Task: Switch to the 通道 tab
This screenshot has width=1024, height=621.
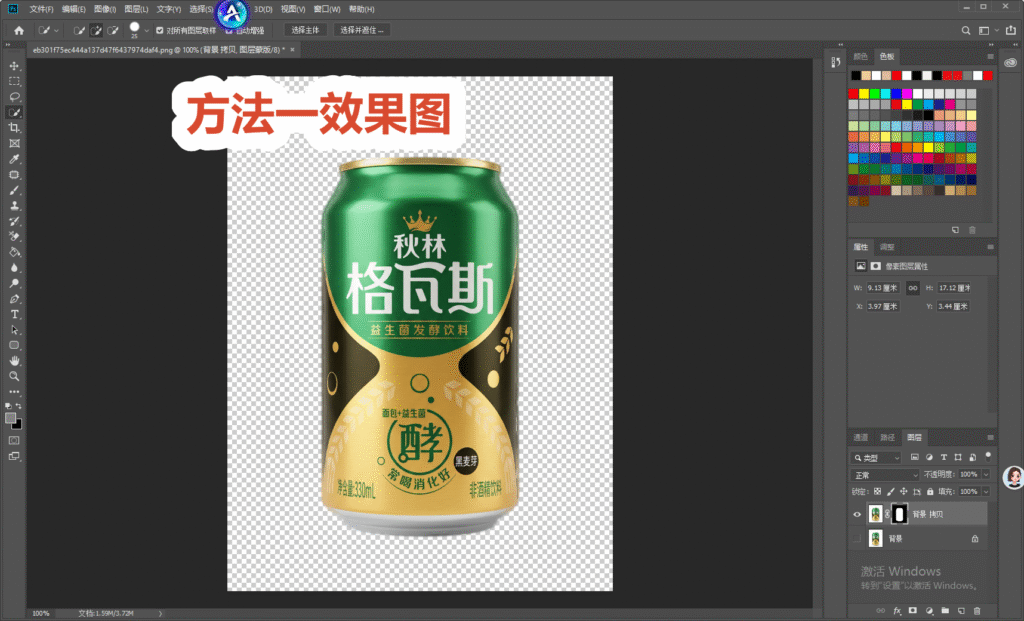Action: 861,438
